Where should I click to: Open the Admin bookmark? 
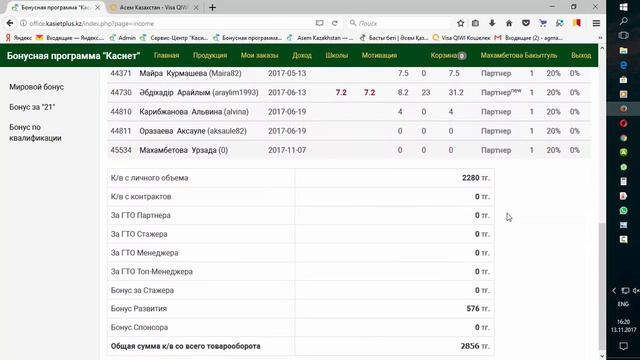click(x=122, y=38)
